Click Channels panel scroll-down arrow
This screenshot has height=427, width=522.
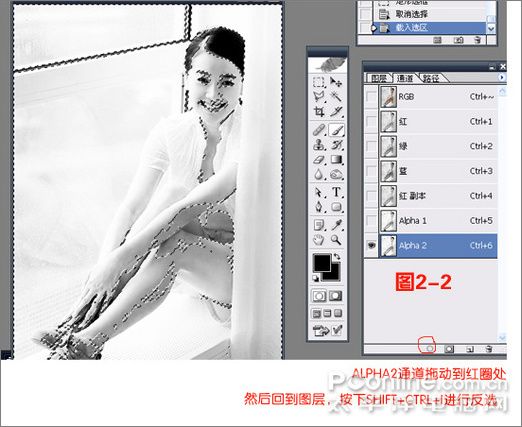click(x=502, y=338)
